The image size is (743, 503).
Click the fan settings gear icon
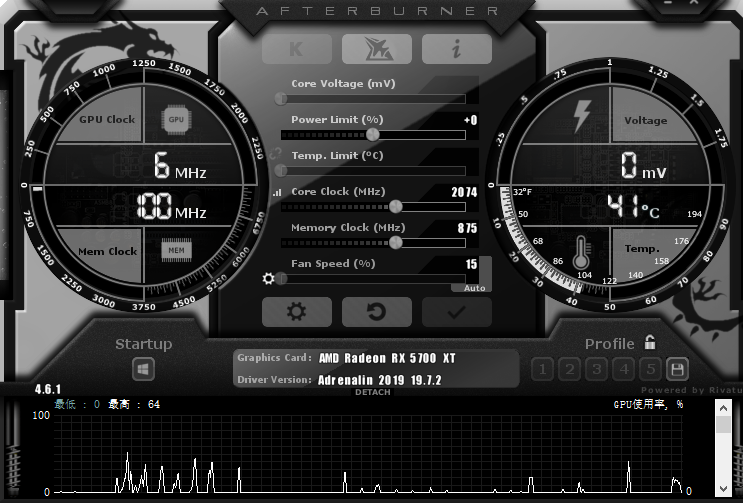tap(269, 278)
